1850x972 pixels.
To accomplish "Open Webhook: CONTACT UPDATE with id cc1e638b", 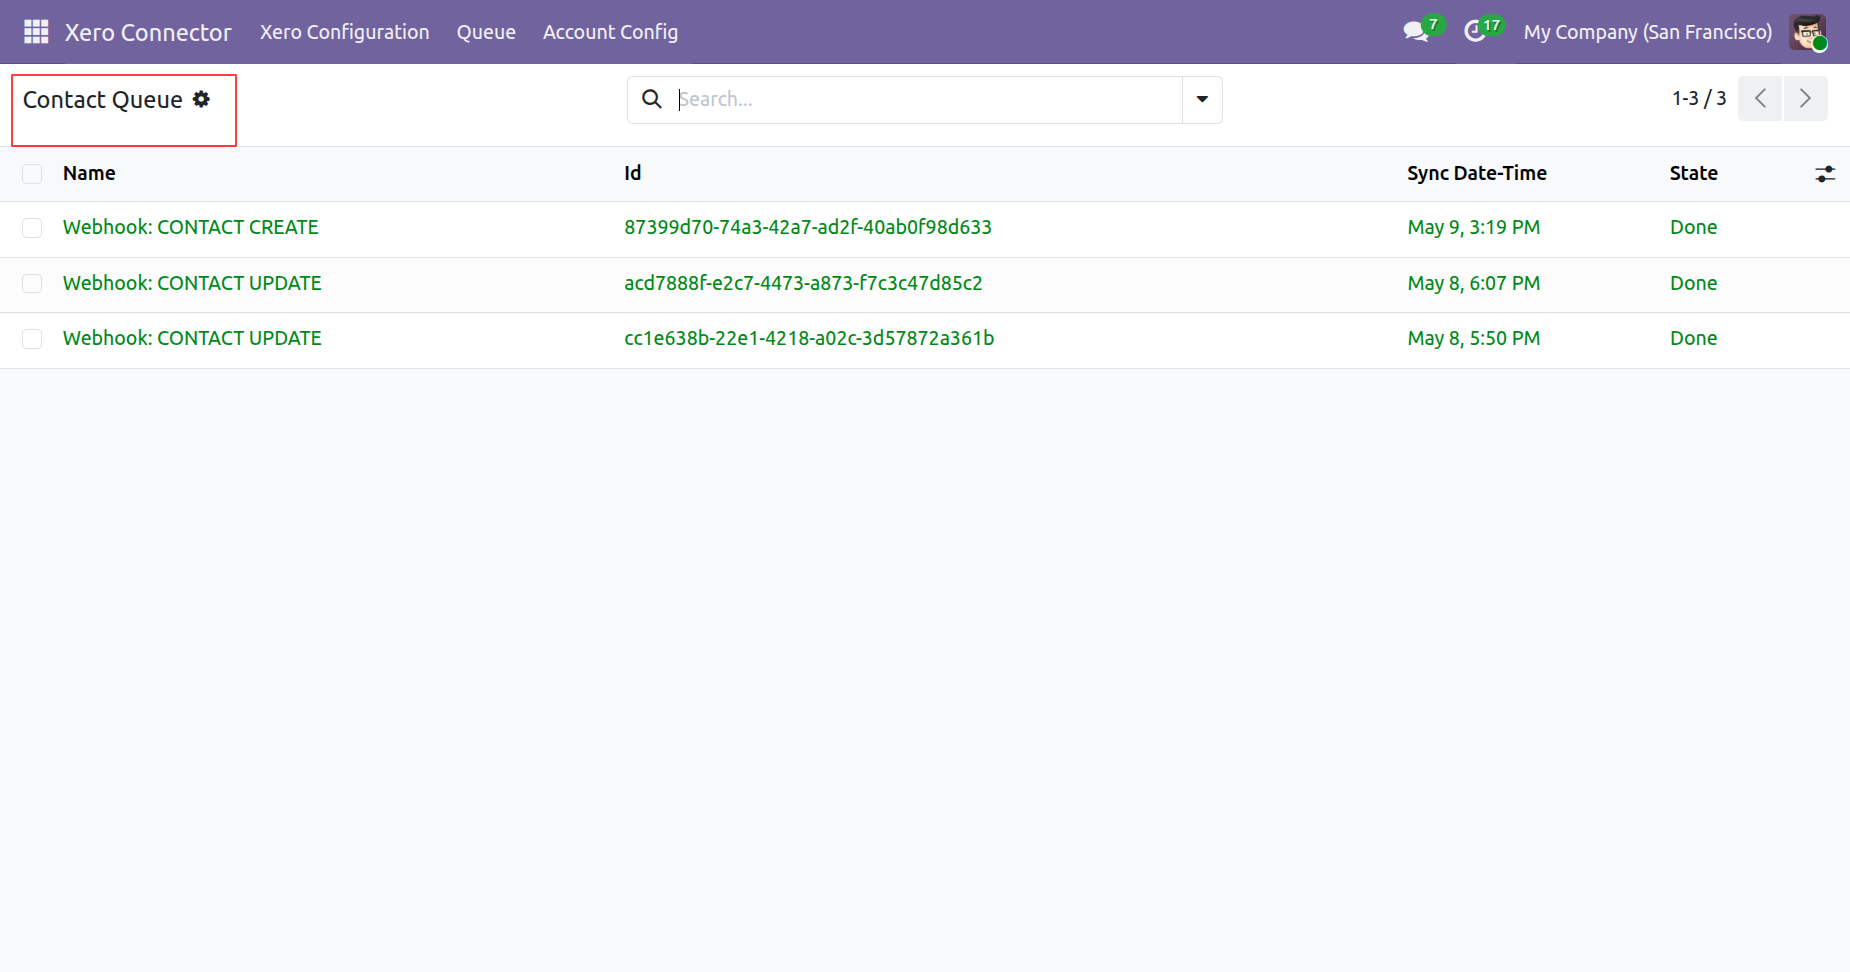I will click(x=192, y=338).
